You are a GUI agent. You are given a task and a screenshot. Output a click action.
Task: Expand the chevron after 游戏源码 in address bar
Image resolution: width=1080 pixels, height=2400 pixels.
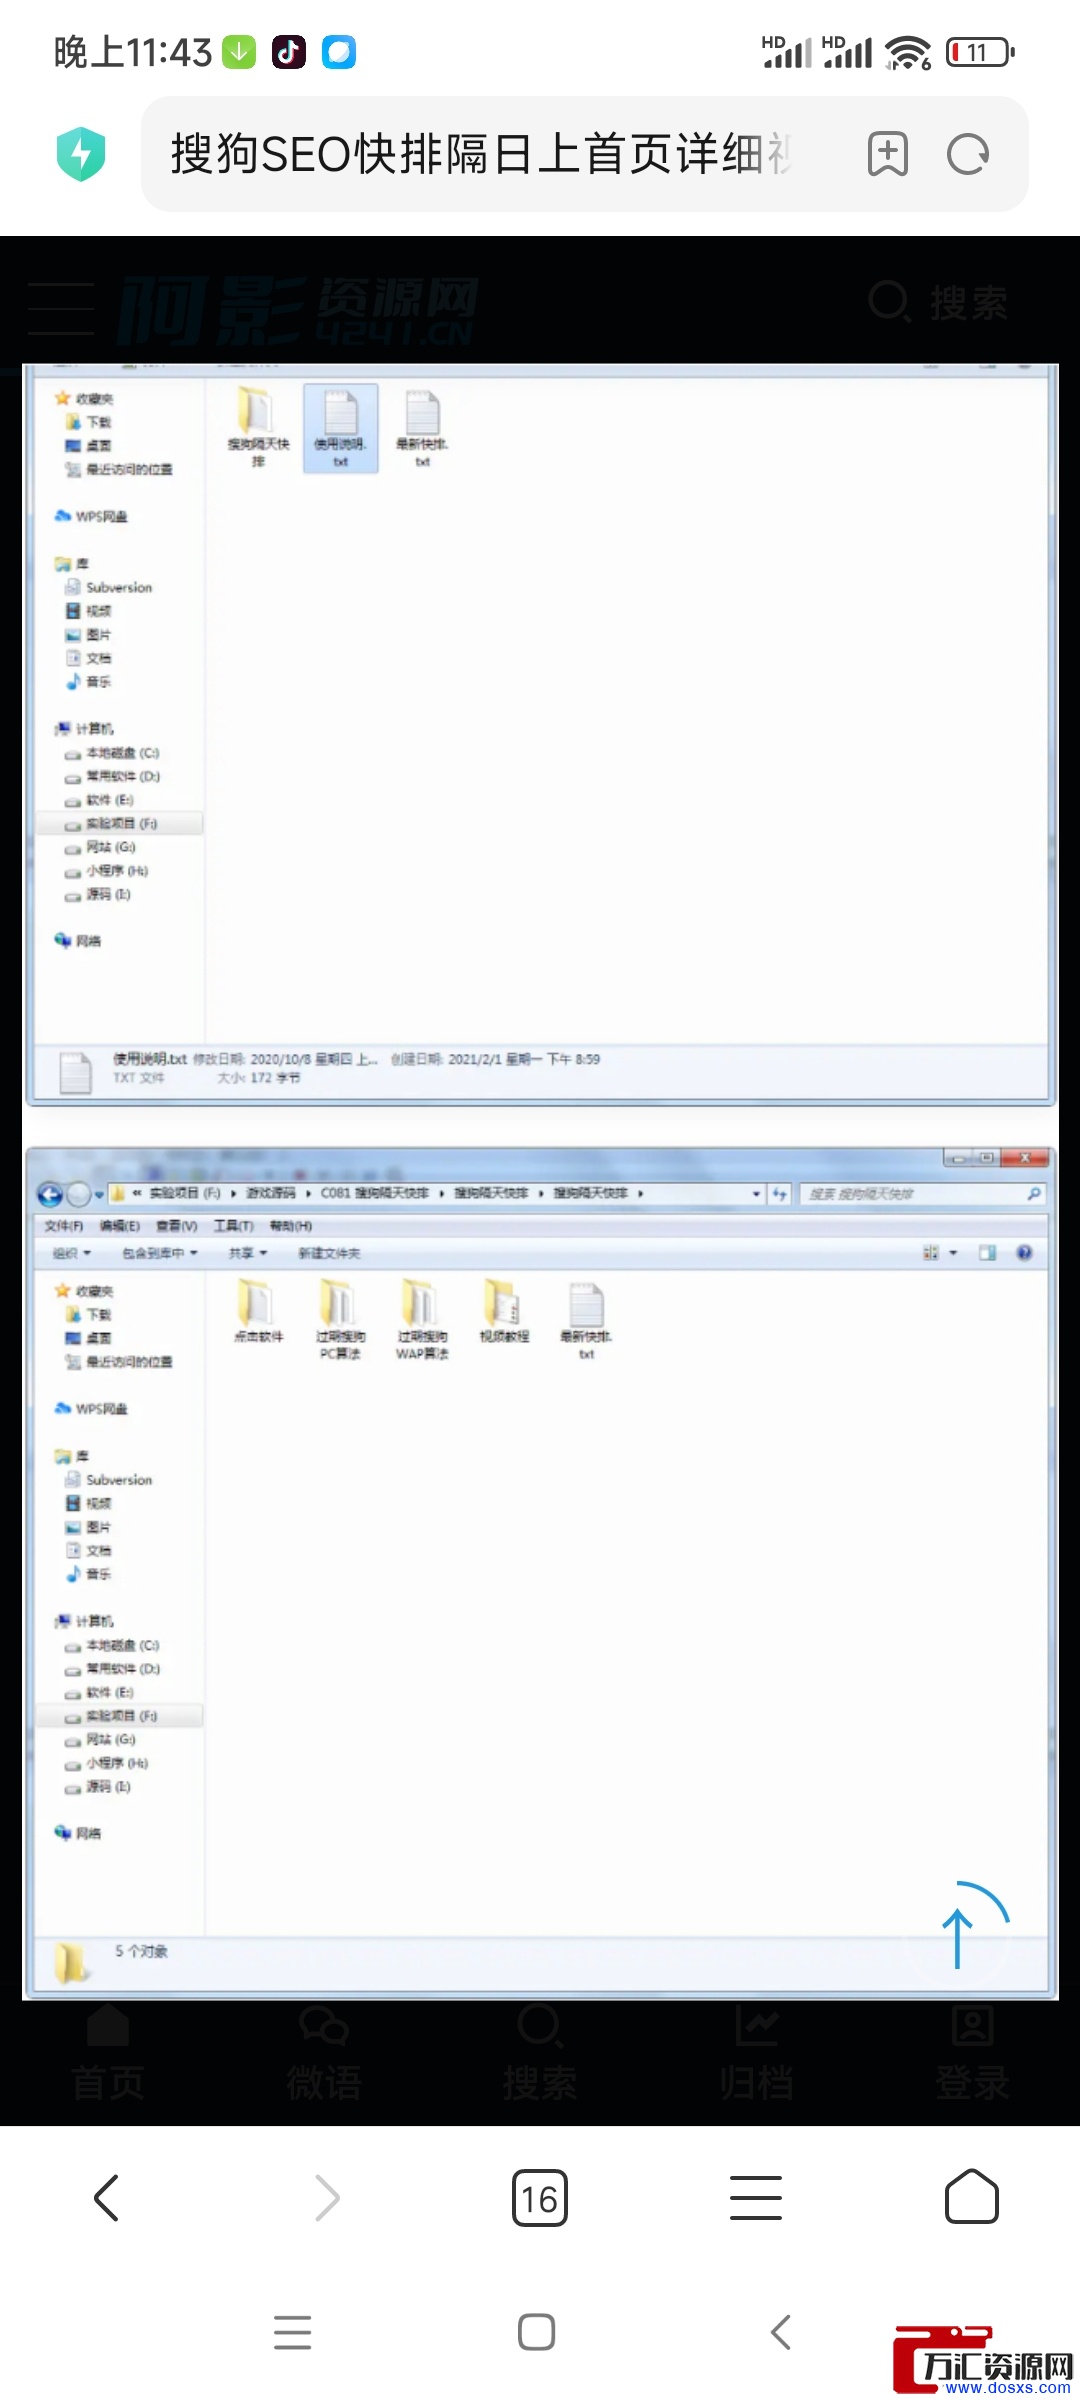click(308, 1194)
